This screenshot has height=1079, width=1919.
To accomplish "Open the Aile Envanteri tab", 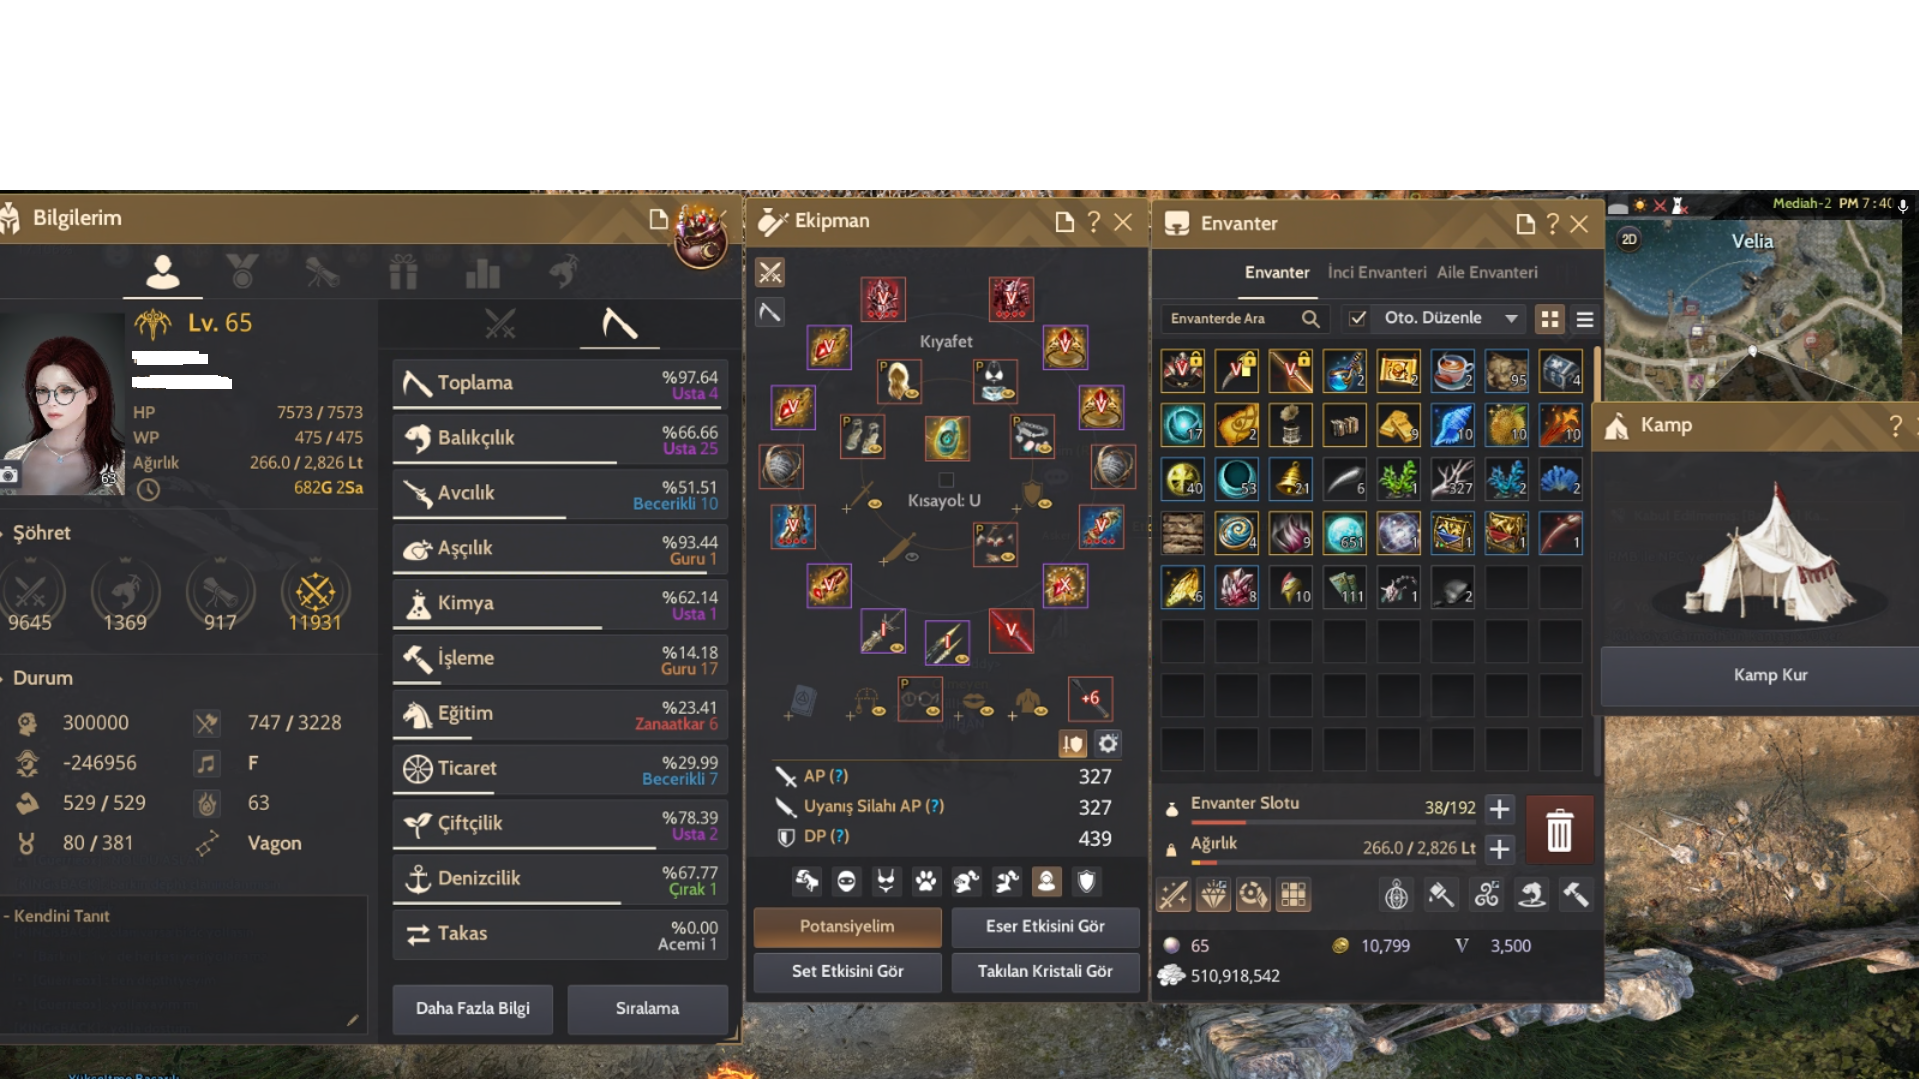I will pos(1487,272).
